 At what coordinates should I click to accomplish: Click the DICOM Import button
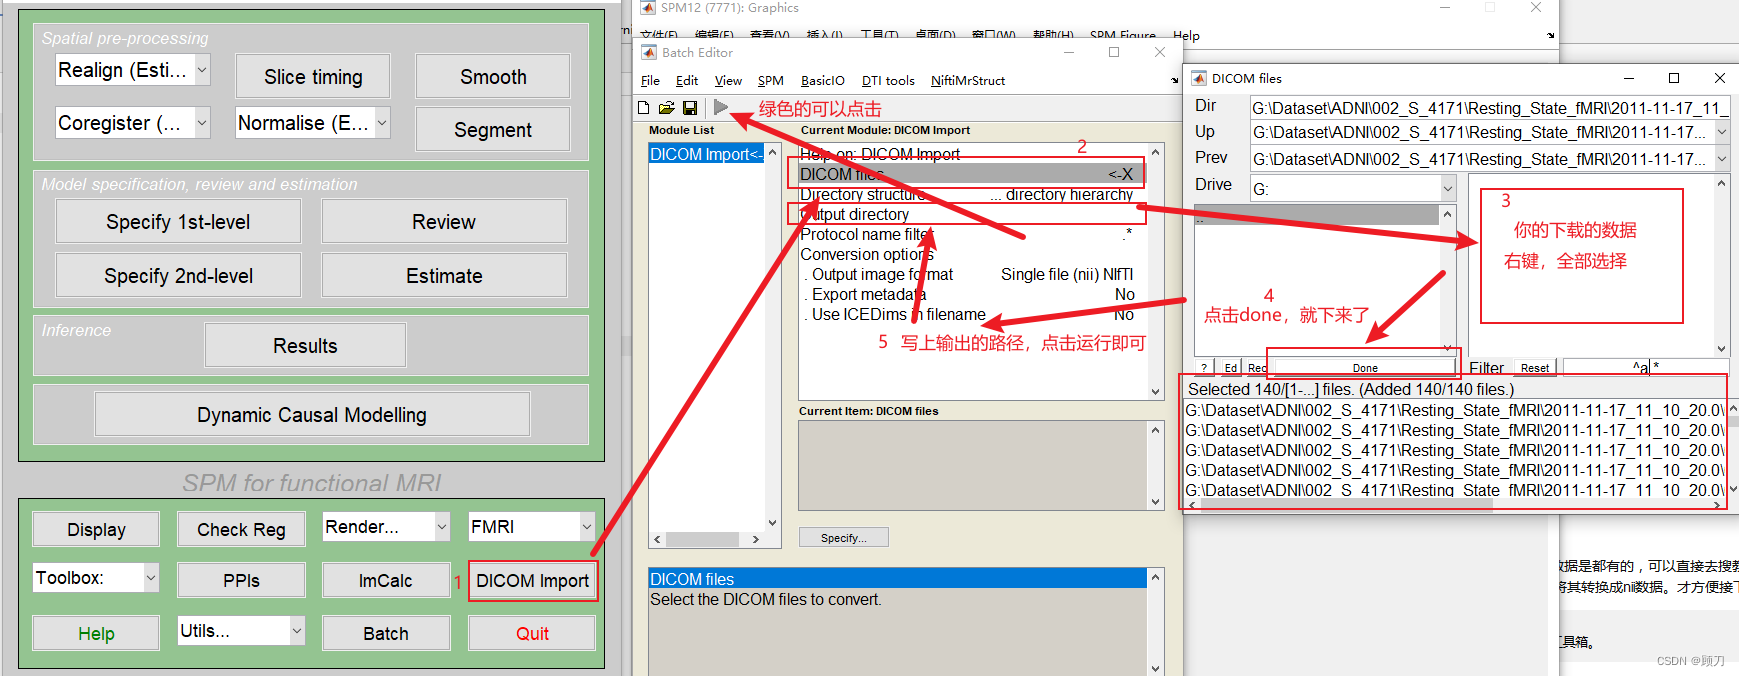[x=532, y=581]
